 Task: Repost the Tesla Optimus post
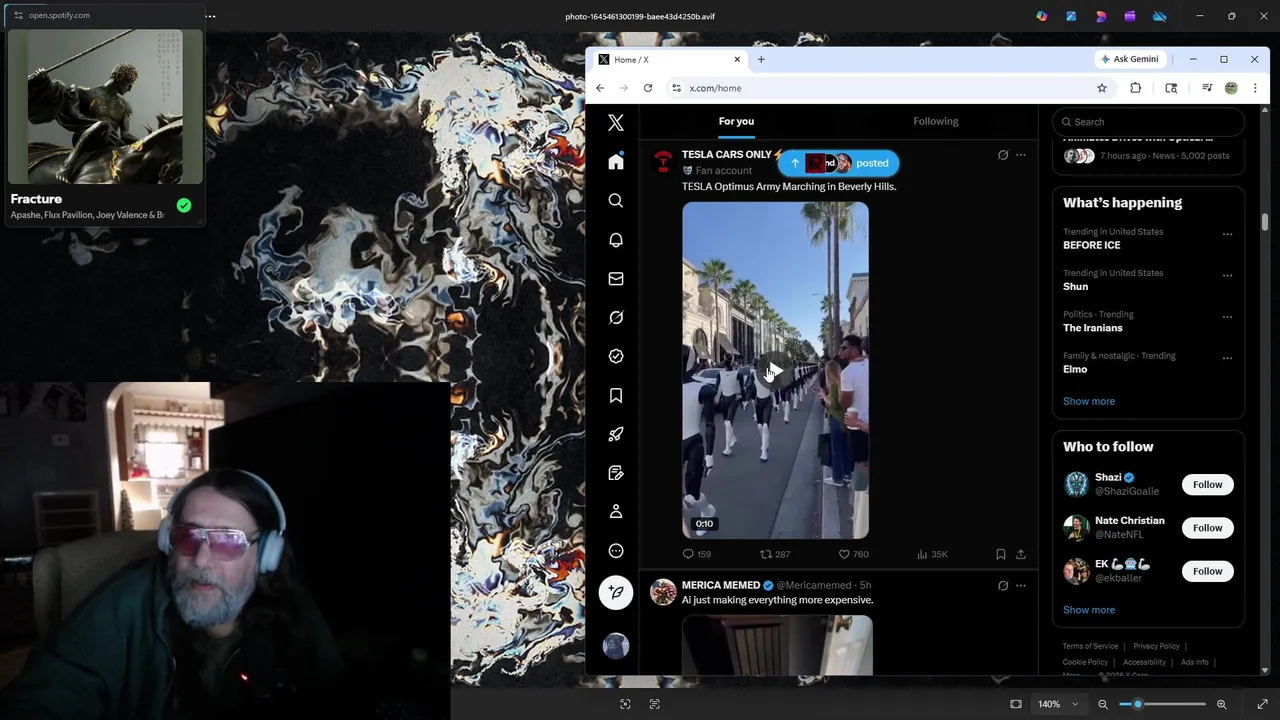pyautogui.click(x=775, y=554)
